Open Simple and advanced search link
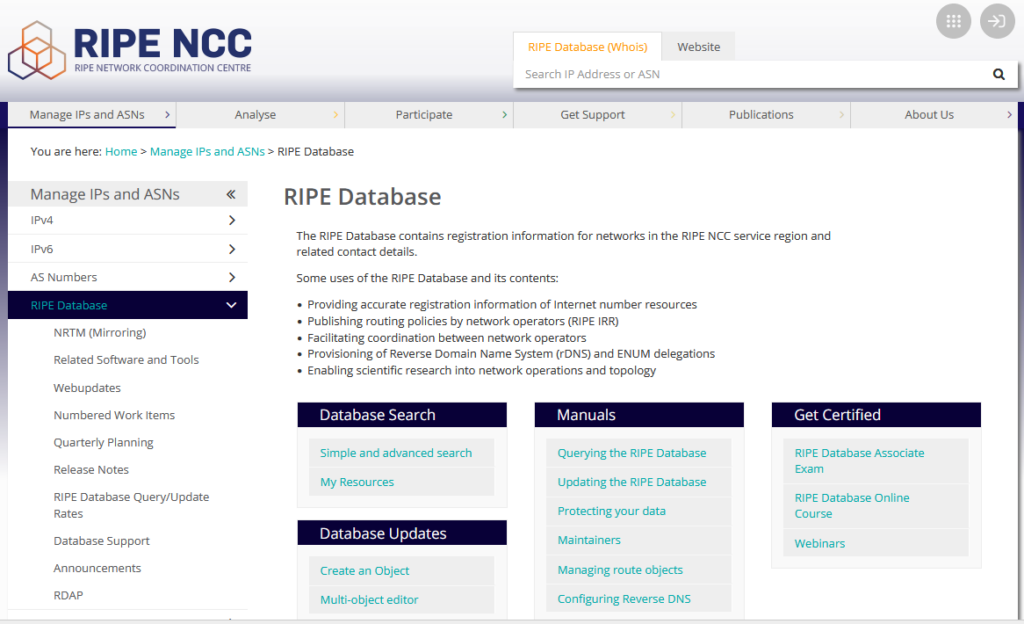Viewport: 1024px width, 624px height. coord(396,453)
